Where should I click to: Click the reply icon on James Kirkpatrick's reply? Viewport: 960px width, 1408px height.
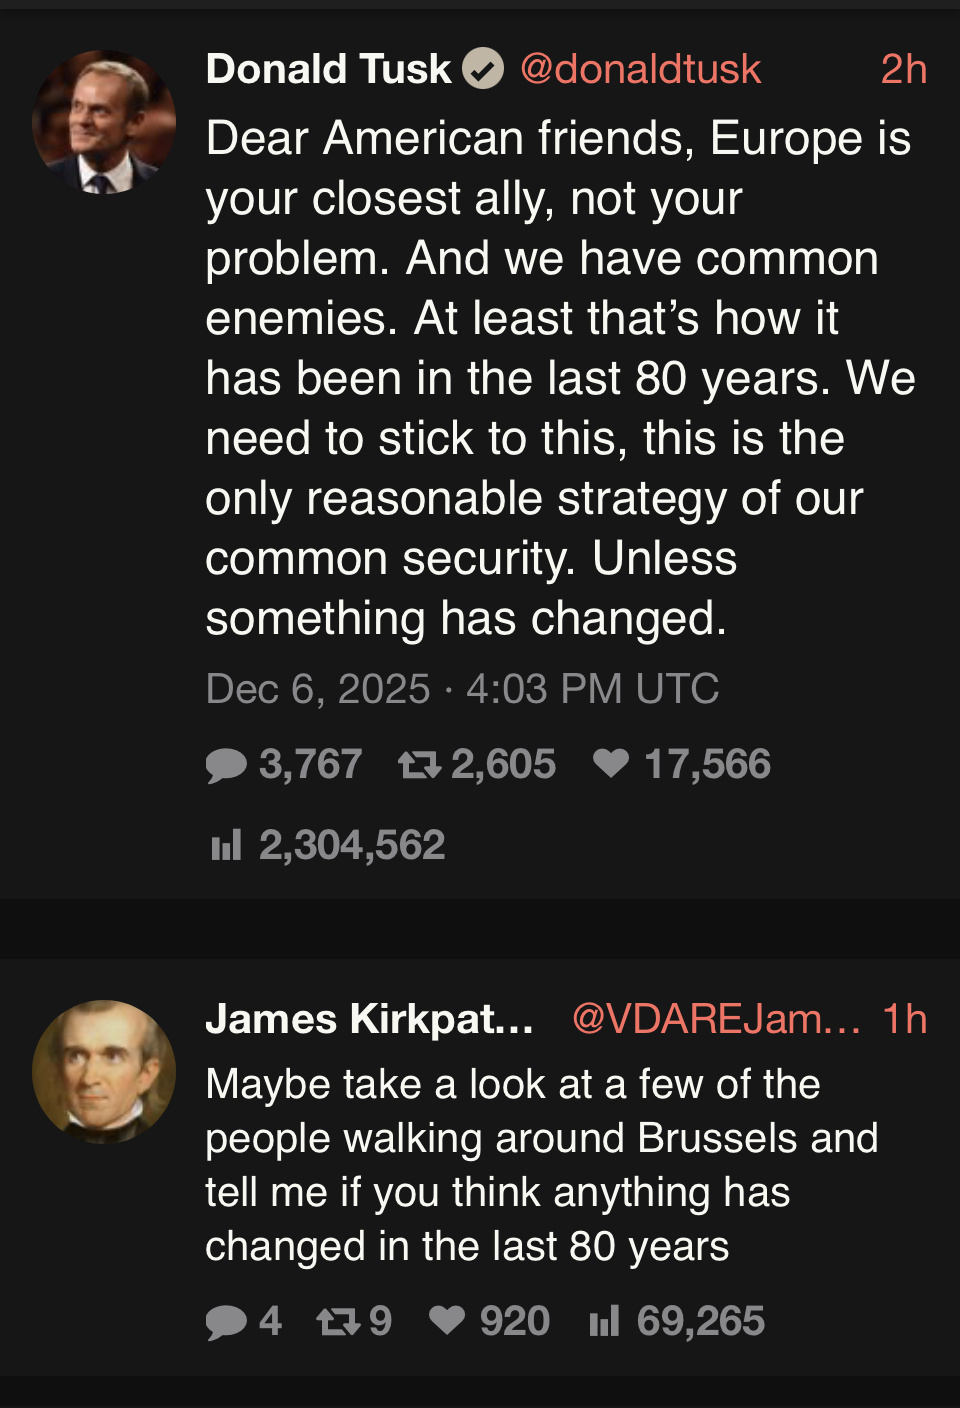point(226,1322)
